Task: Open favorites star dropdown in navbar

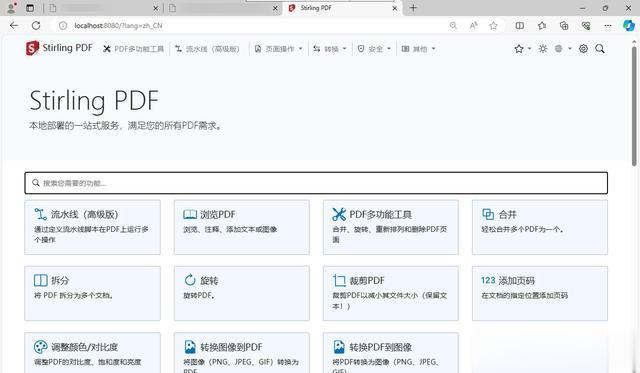Action: pyautogui.click(x=522, y=49)
